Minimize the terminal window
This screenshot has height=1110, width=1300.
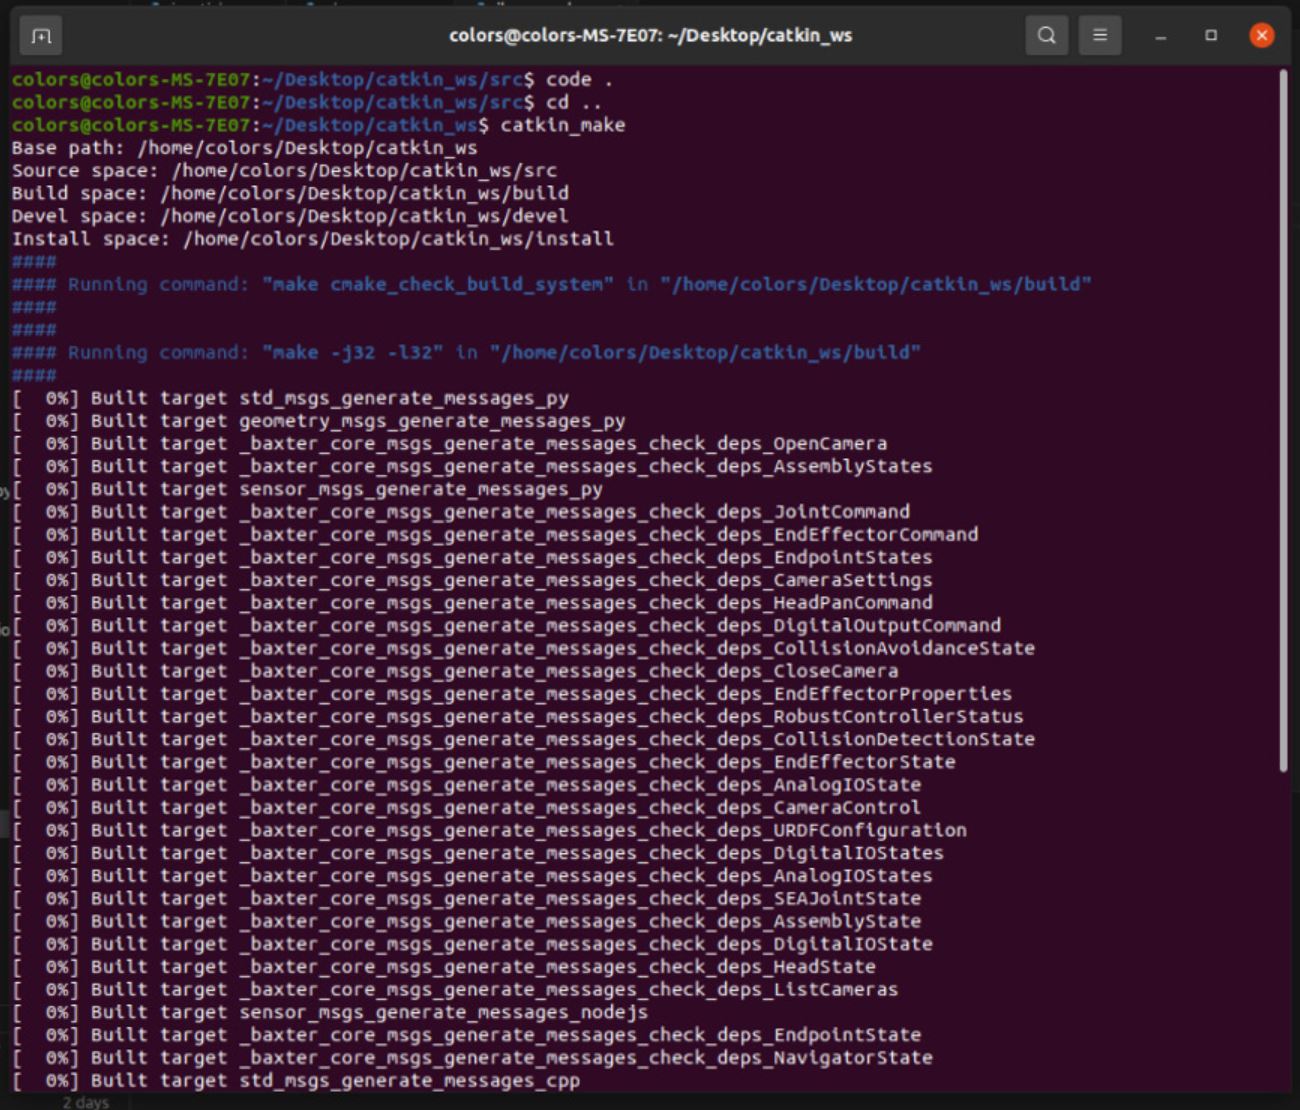(1160, 36)
